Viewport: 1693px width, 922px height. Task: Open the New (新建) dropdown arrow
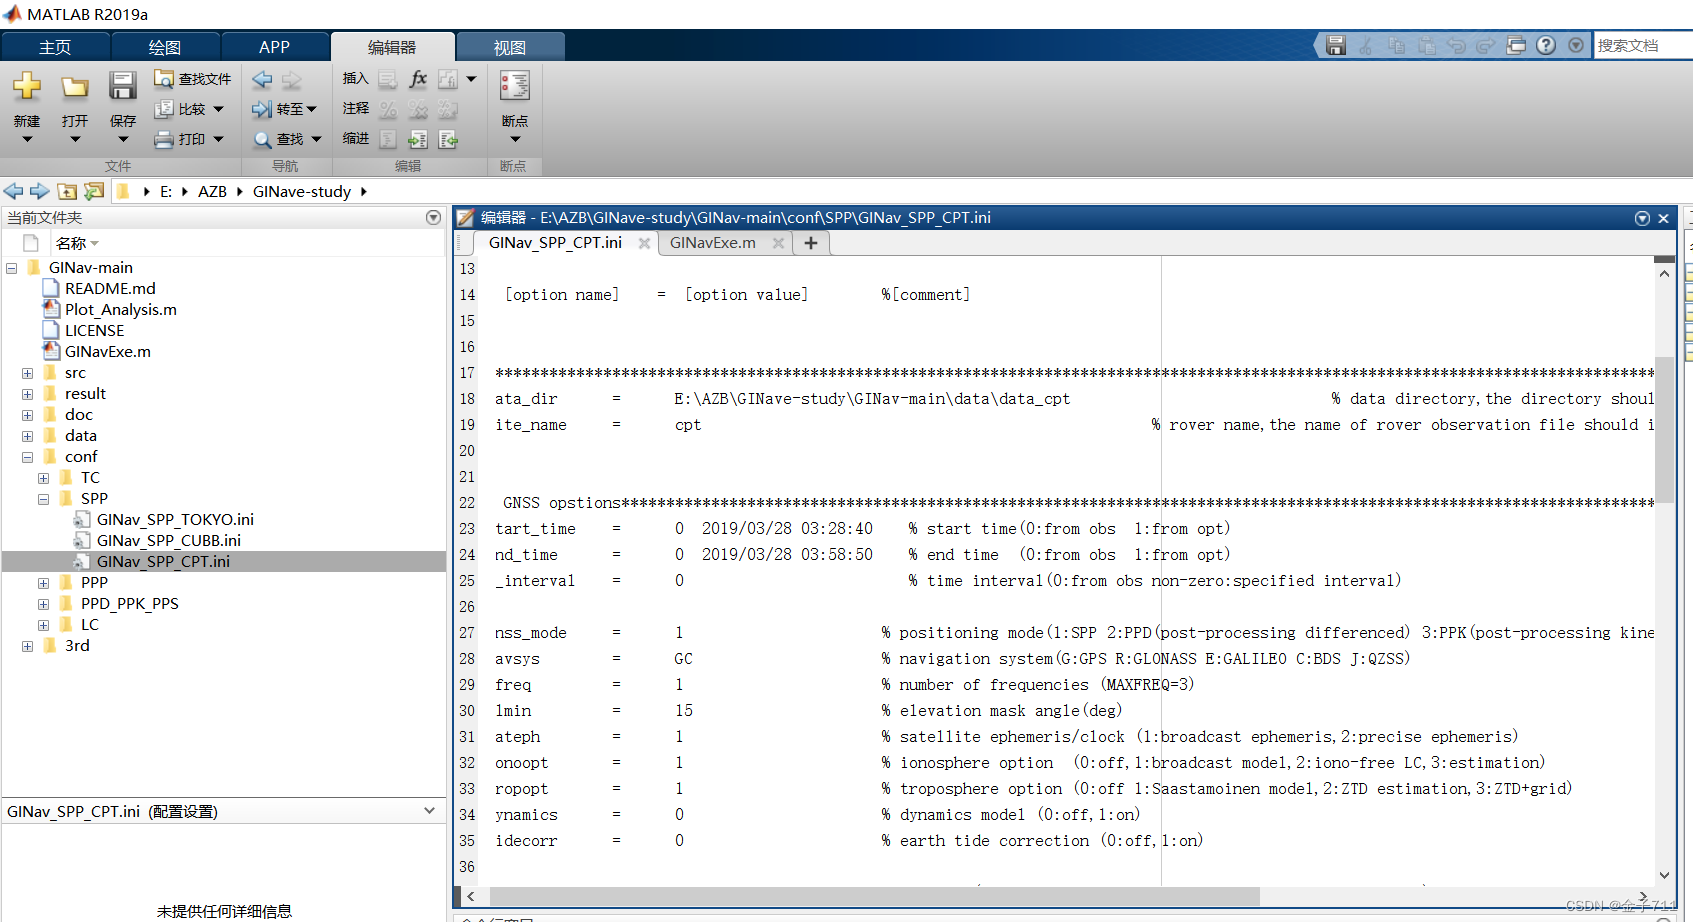coord(27,139)
